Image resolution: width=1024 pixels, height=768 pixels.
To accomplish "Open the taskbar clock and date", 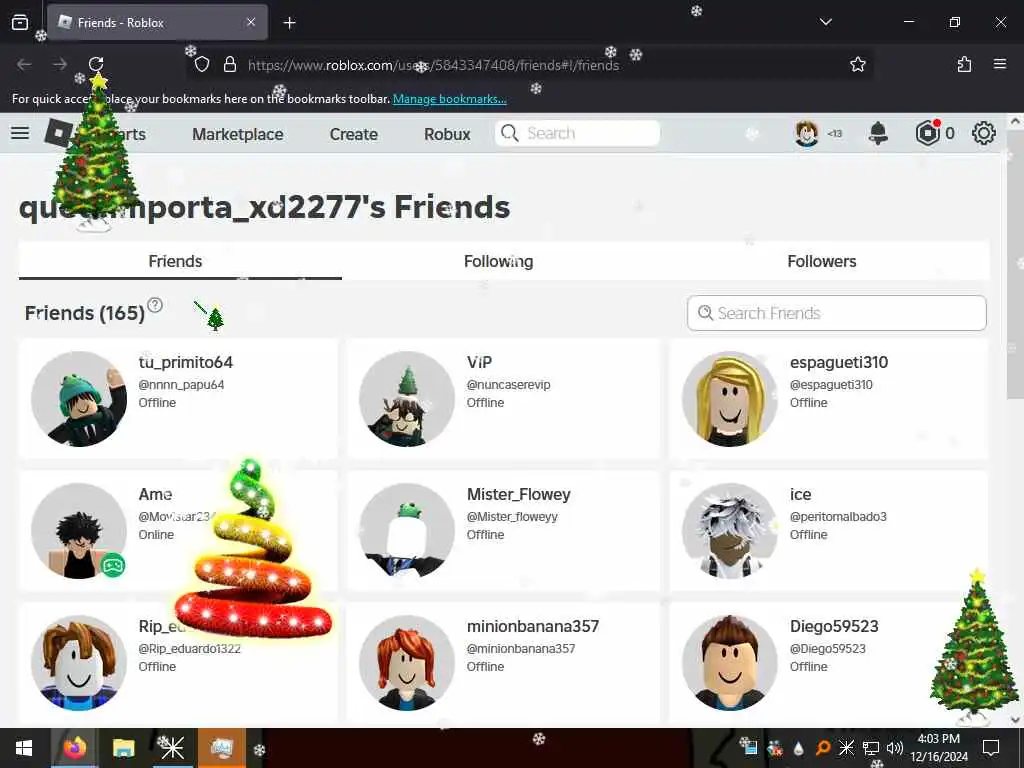I will click(x=938, y=748).
